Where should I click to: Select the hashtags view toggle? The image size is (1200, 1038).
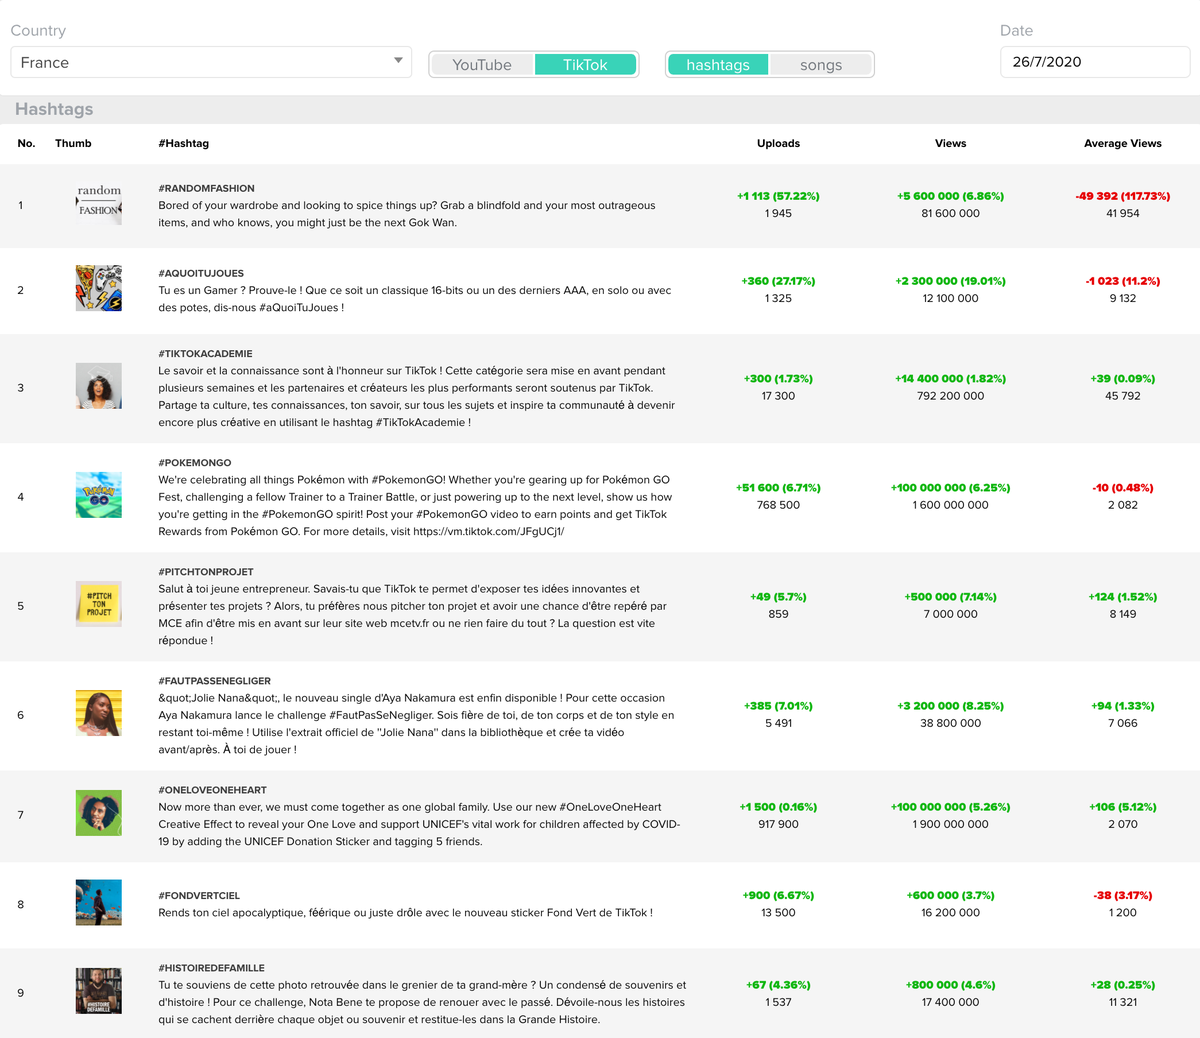pos(718,65)
